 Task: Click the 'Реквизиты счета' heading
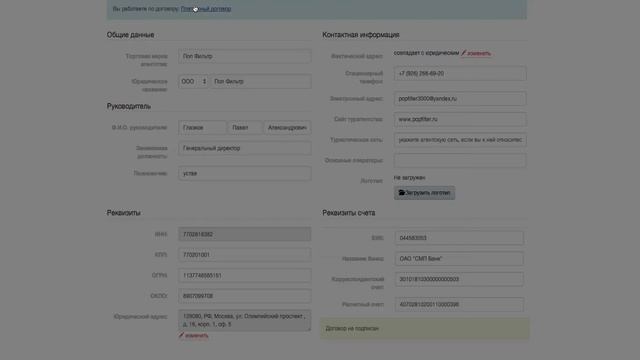pos(349,213)
